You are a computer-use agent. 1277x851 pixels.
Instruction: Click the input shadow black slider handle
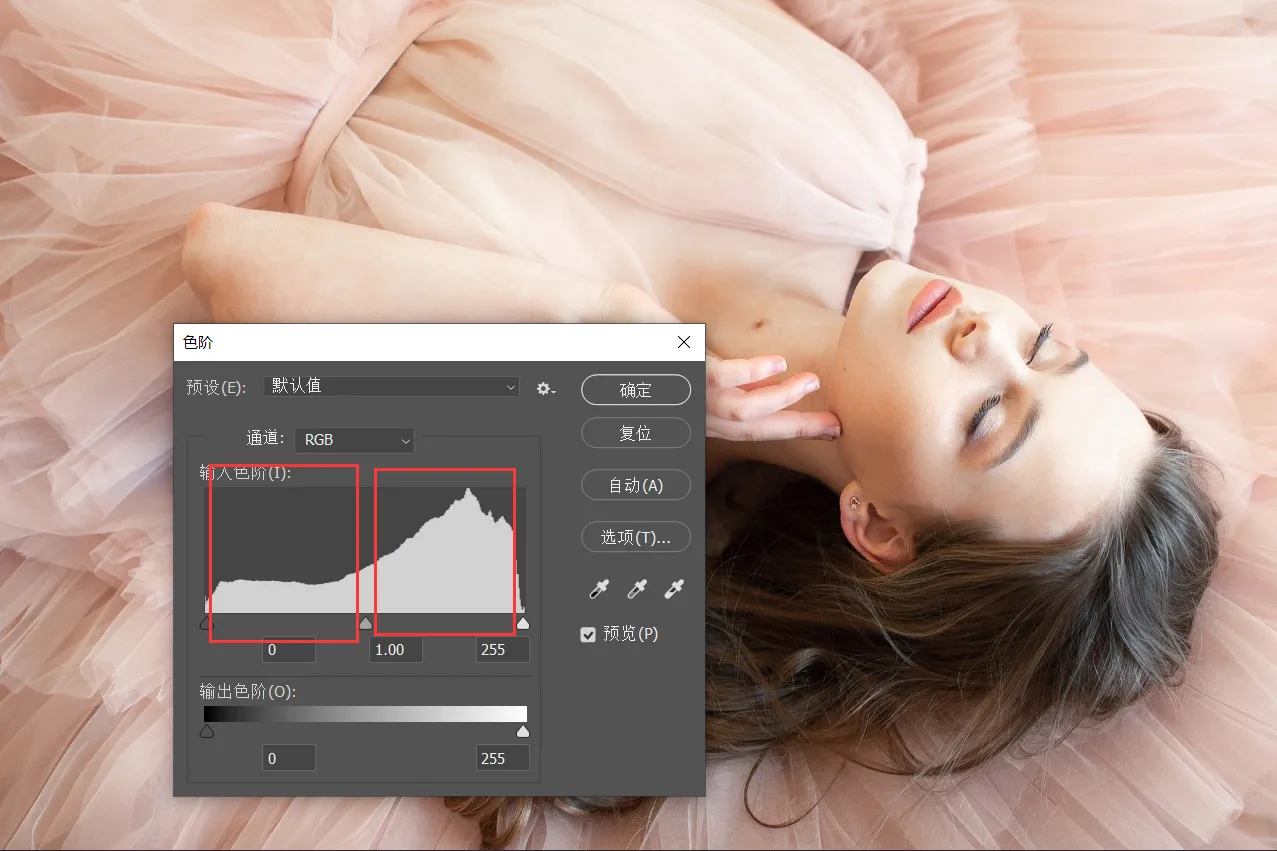207,624
